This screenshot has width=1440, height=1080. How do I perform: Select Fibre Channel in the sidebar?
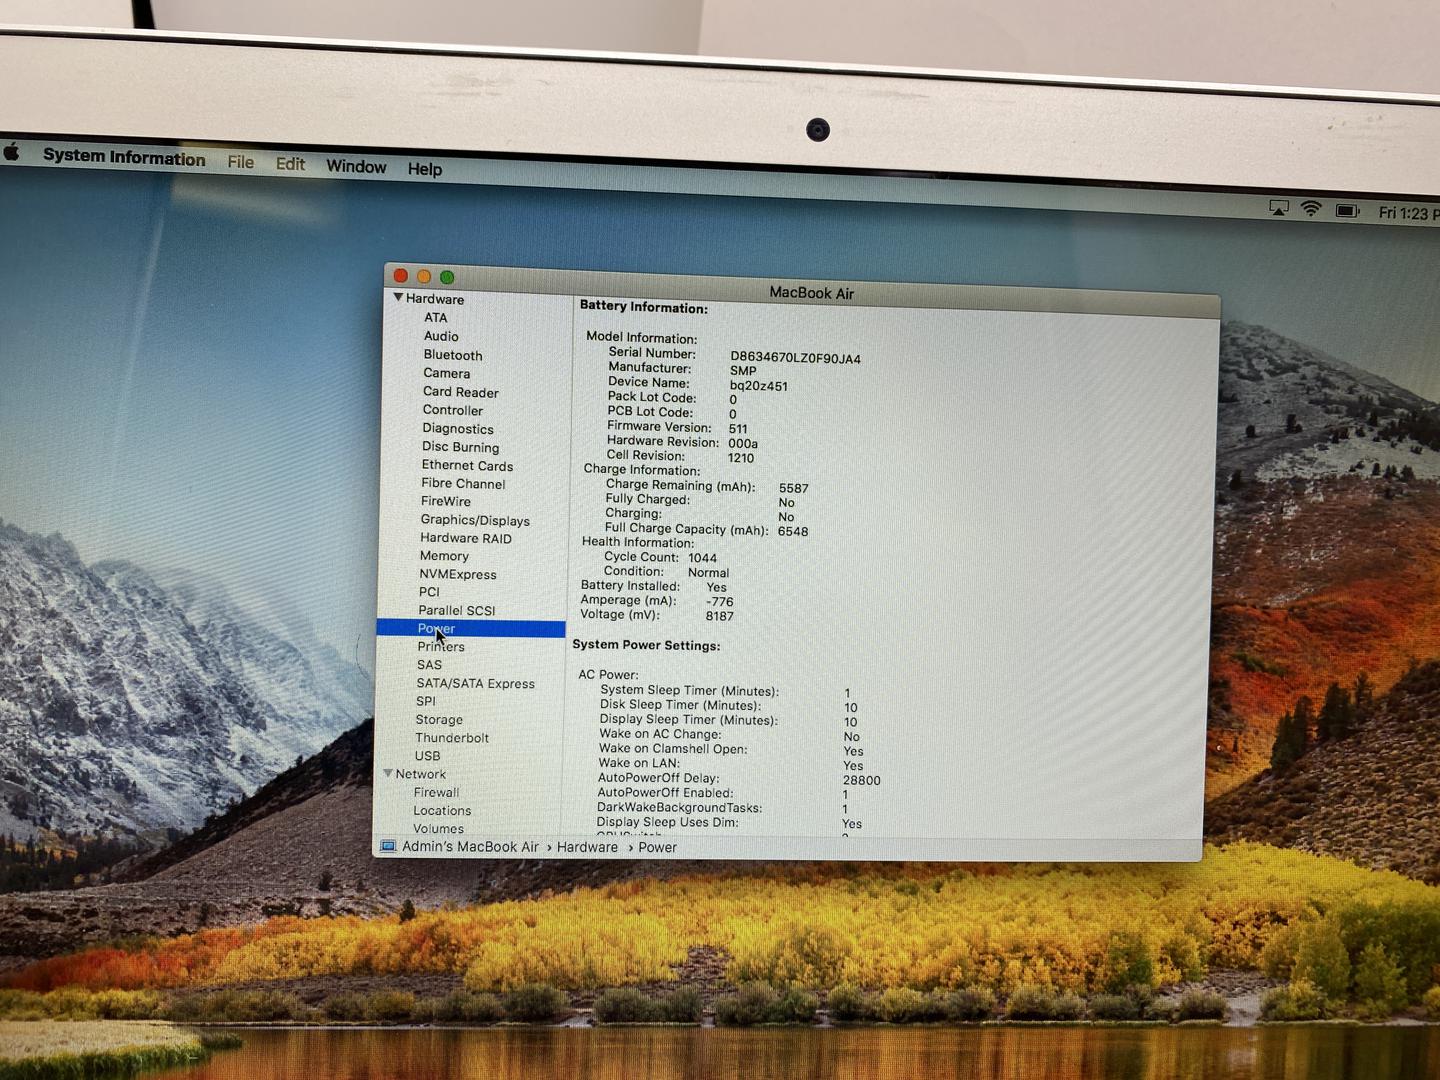(463, 483)
